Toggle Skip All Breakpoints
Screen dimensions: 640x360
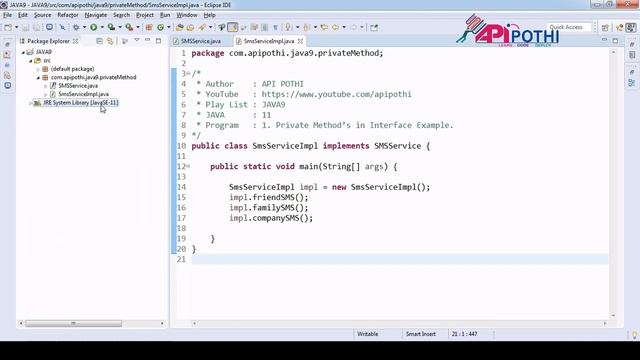[62, 27]
